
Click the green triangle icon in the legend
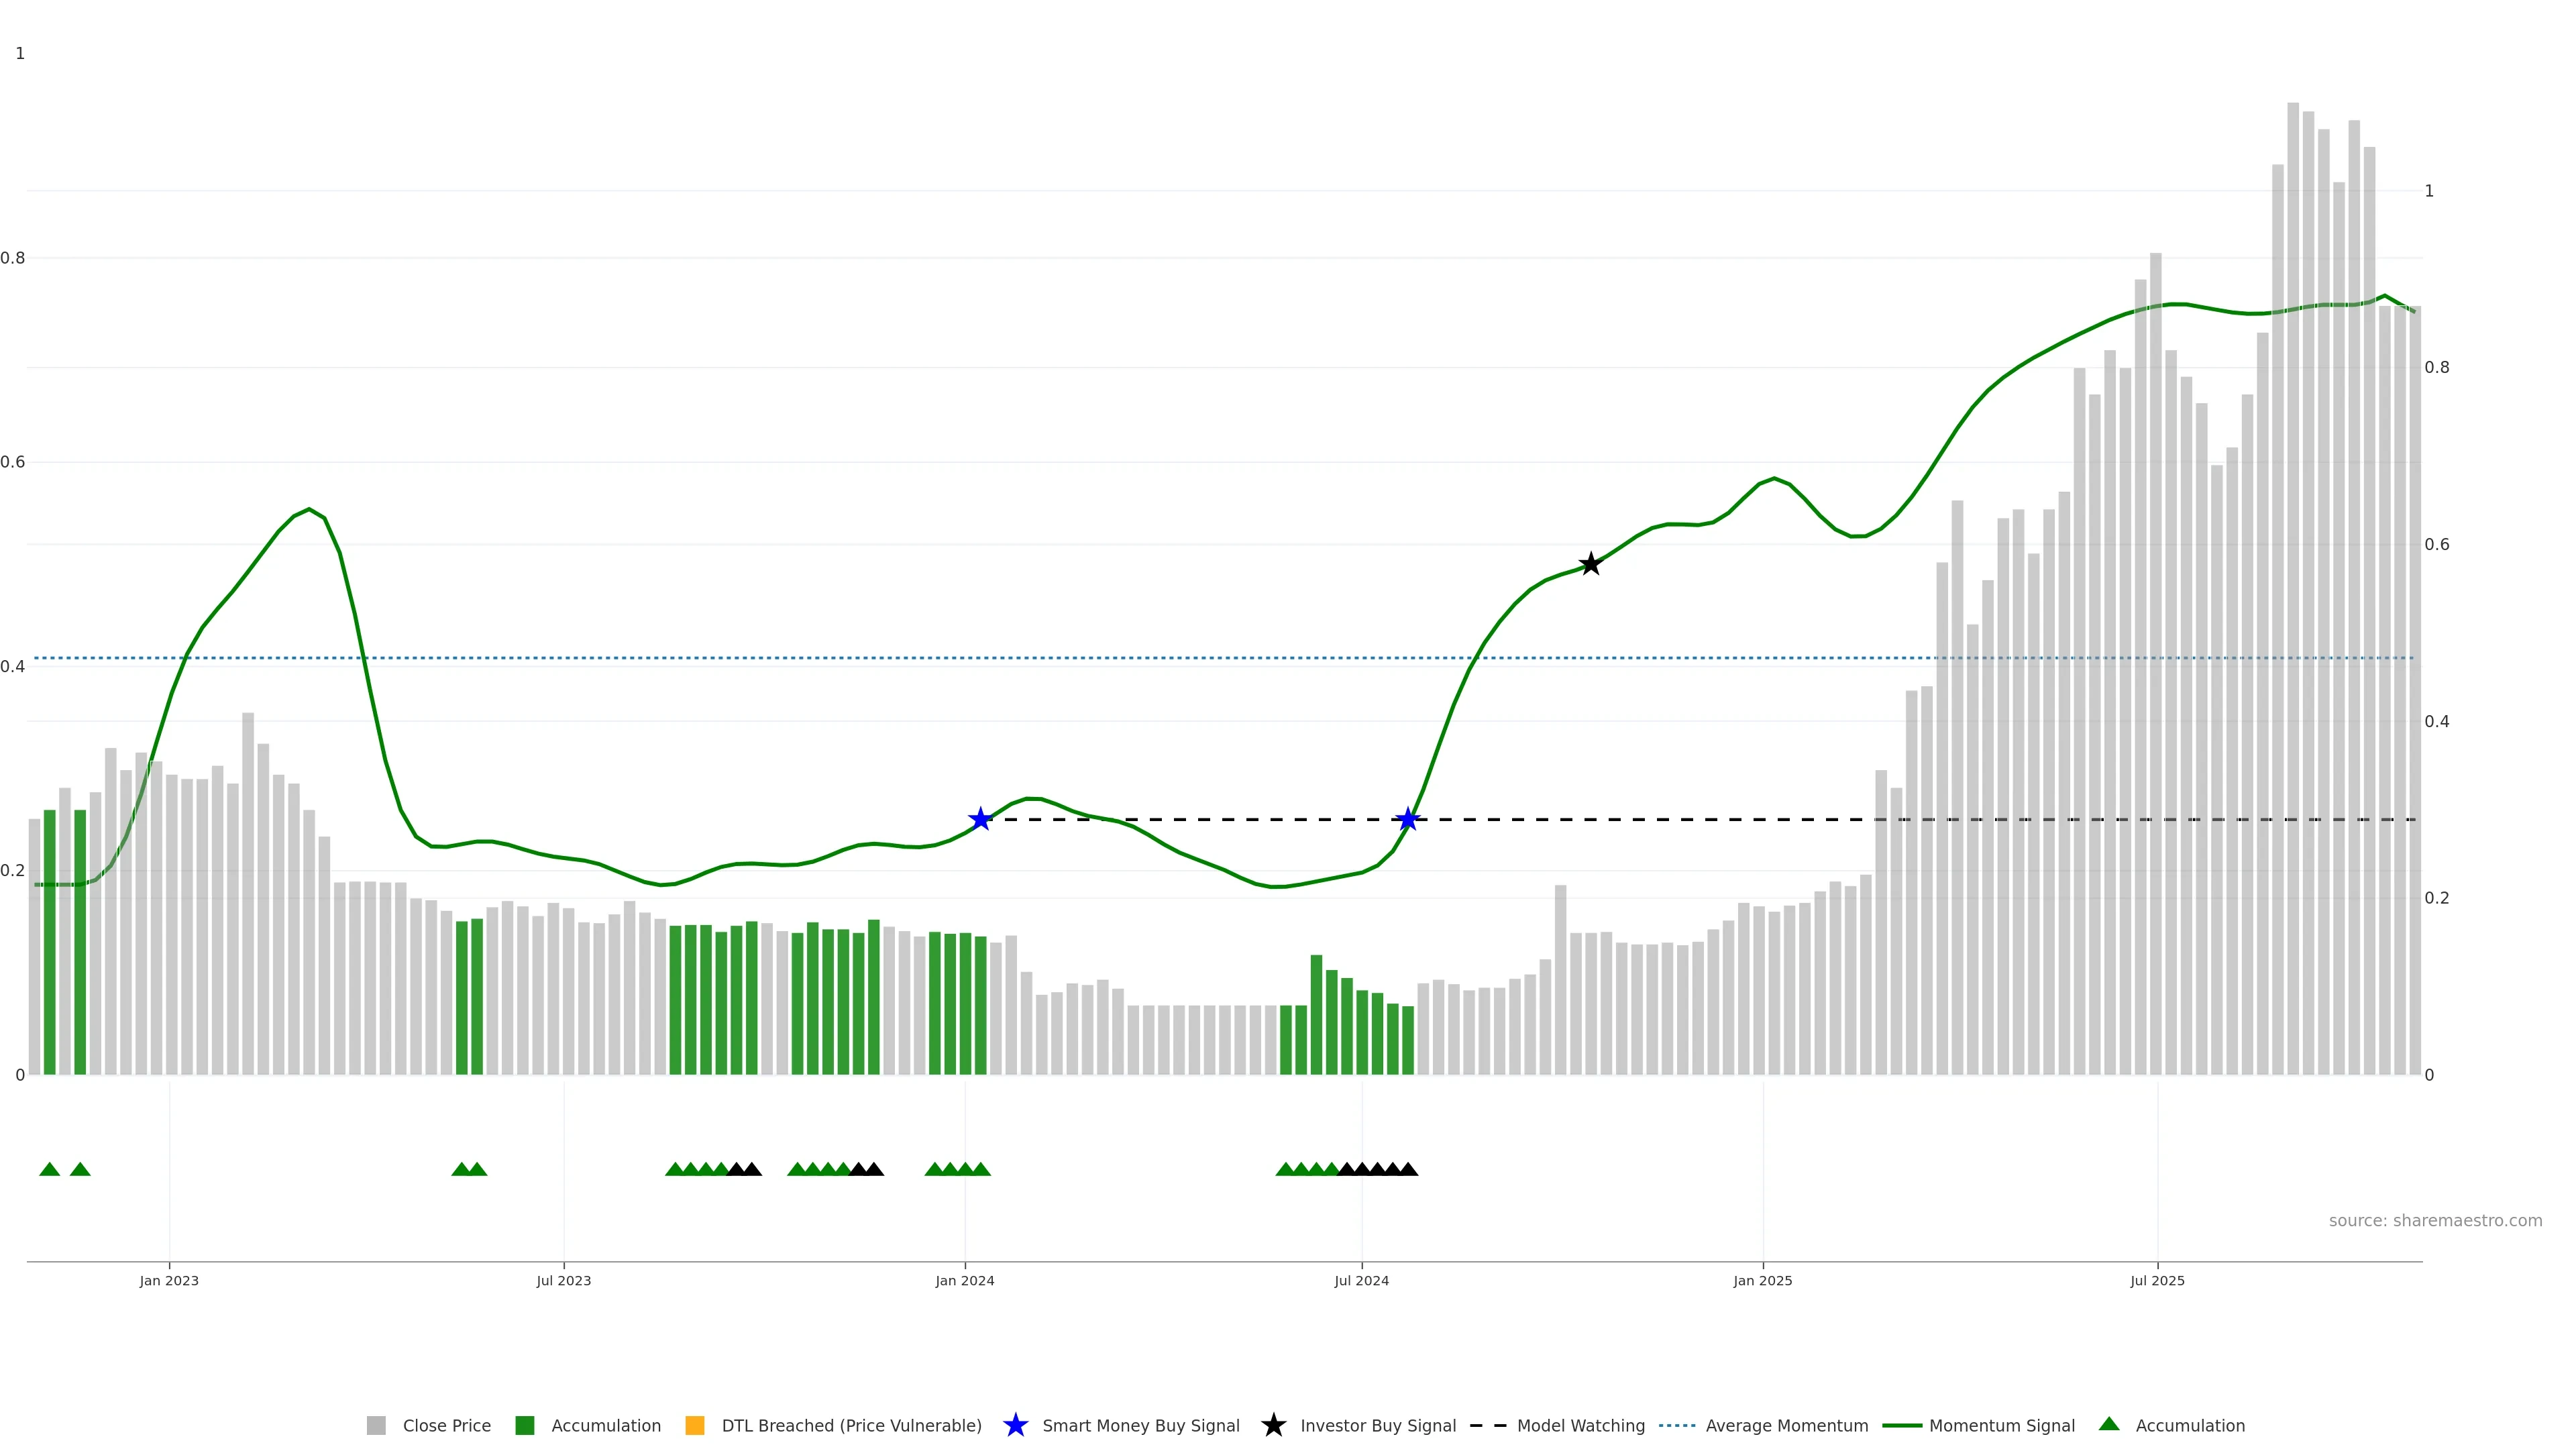click(x=2109, y=1424)
